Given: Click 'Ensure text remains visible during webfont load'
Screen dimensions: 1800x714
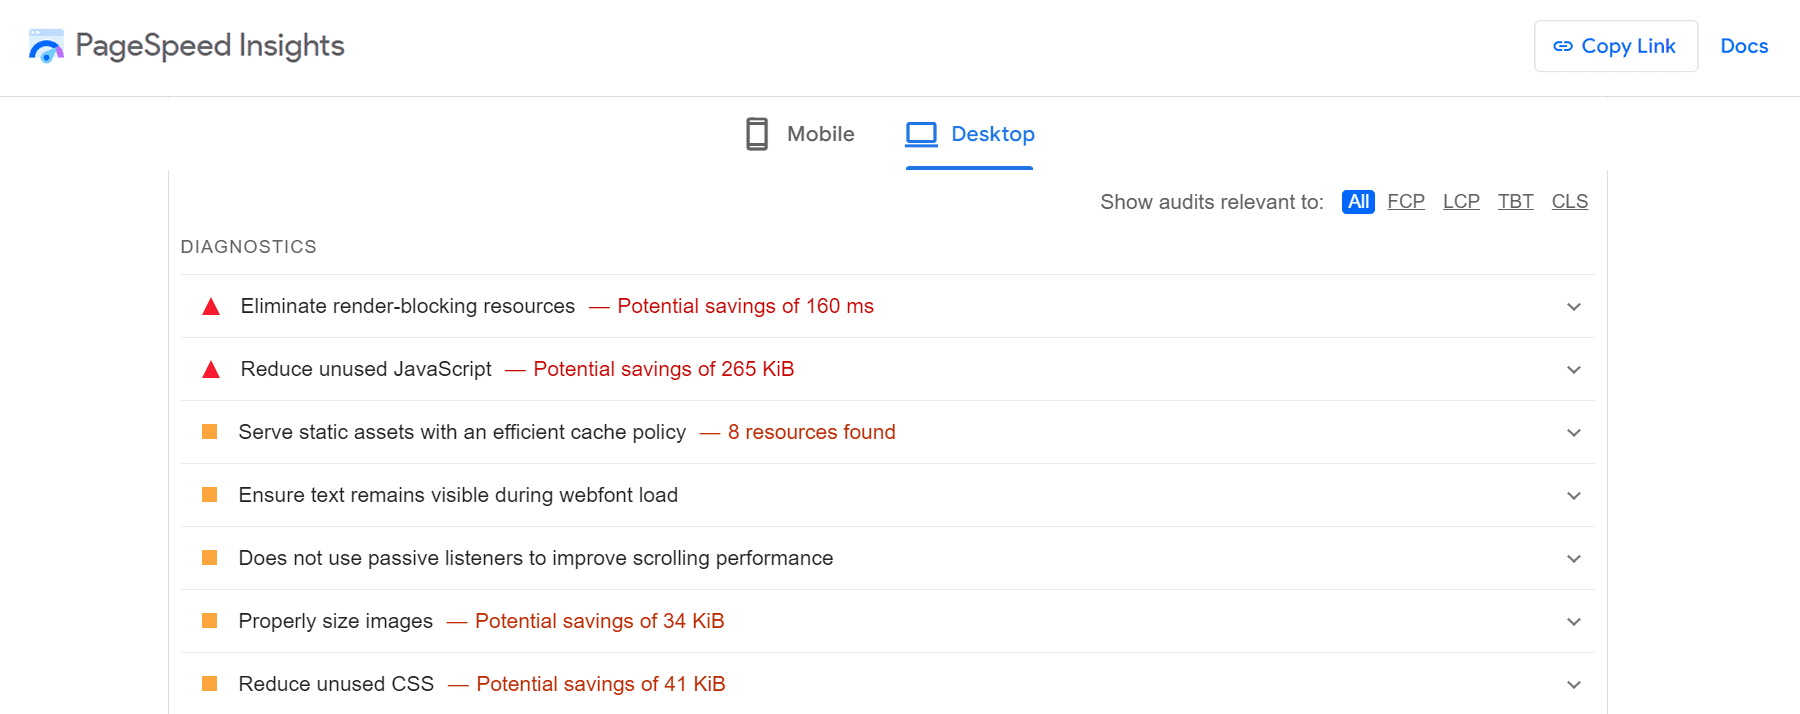Looking at the screenshot, I should coord(458,495).
